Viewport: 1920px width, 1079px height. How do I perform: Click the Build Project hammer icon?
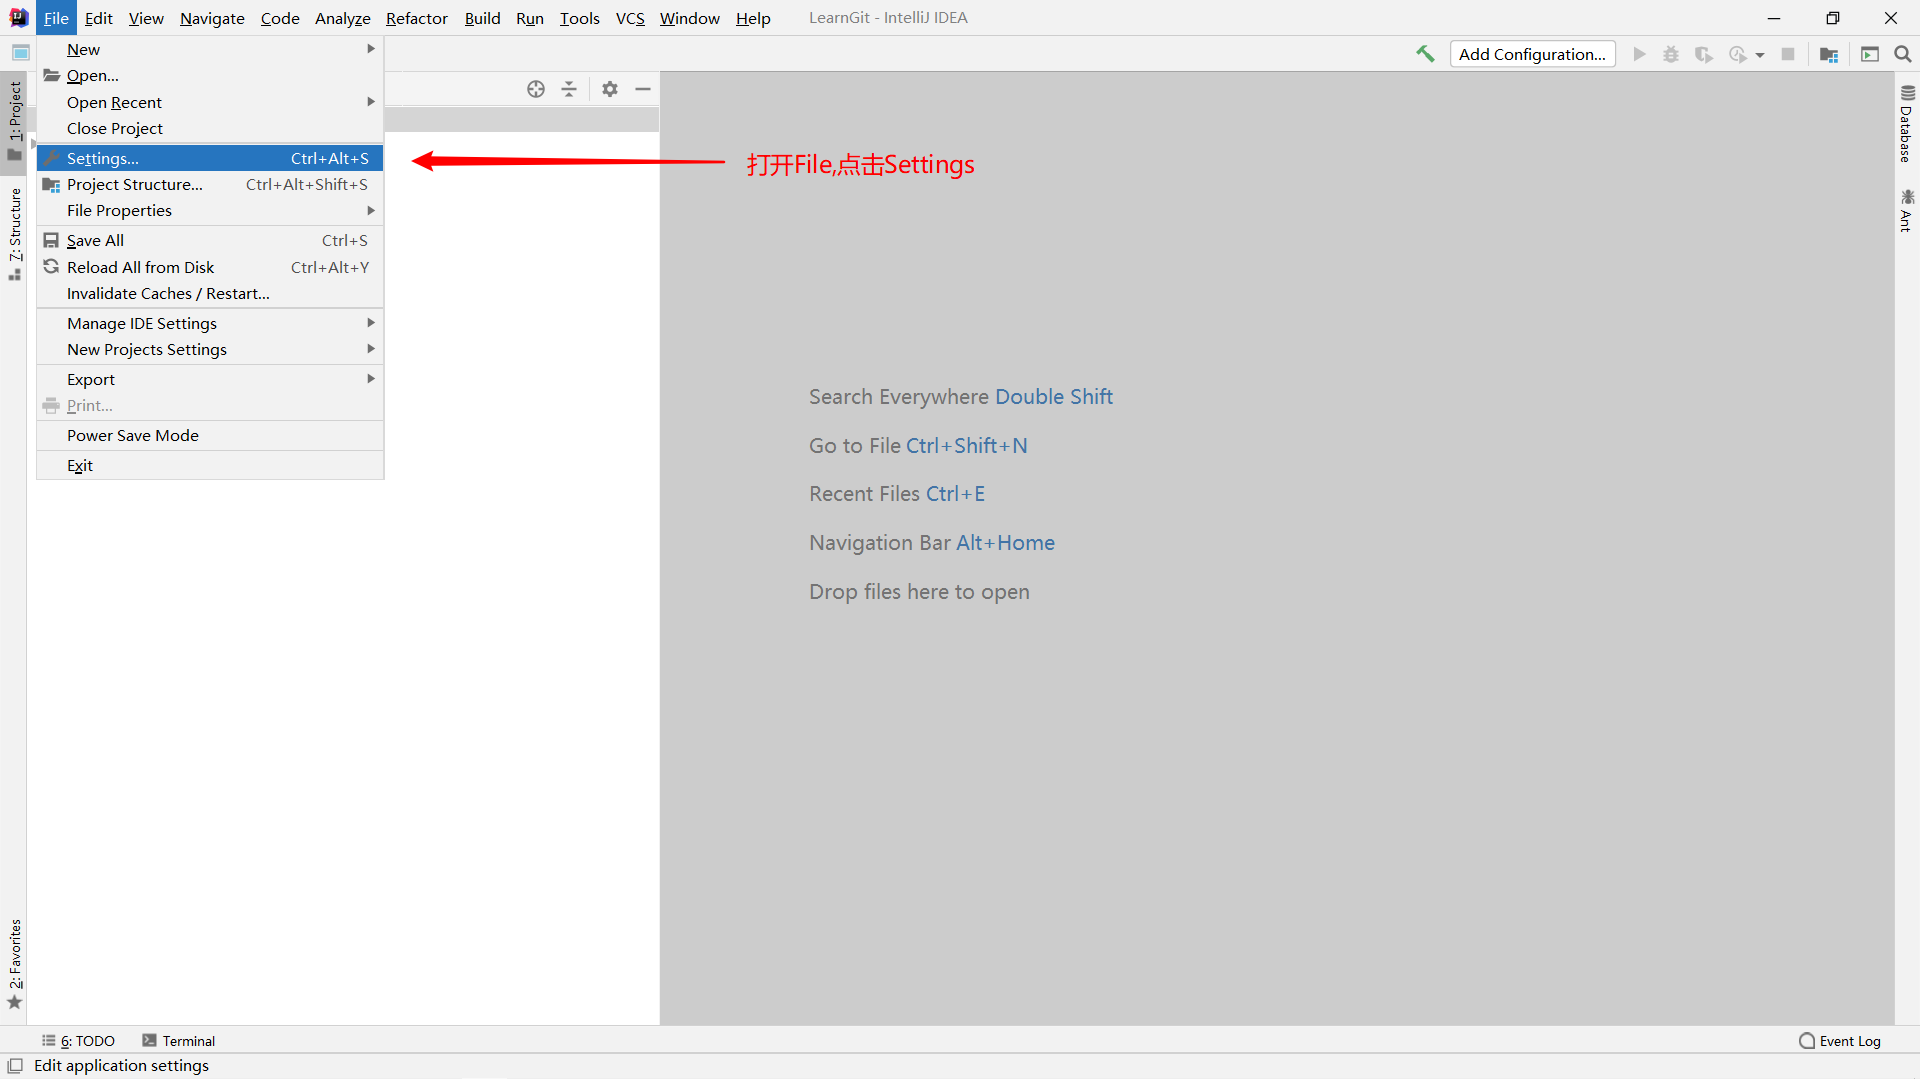point(1425,54)
